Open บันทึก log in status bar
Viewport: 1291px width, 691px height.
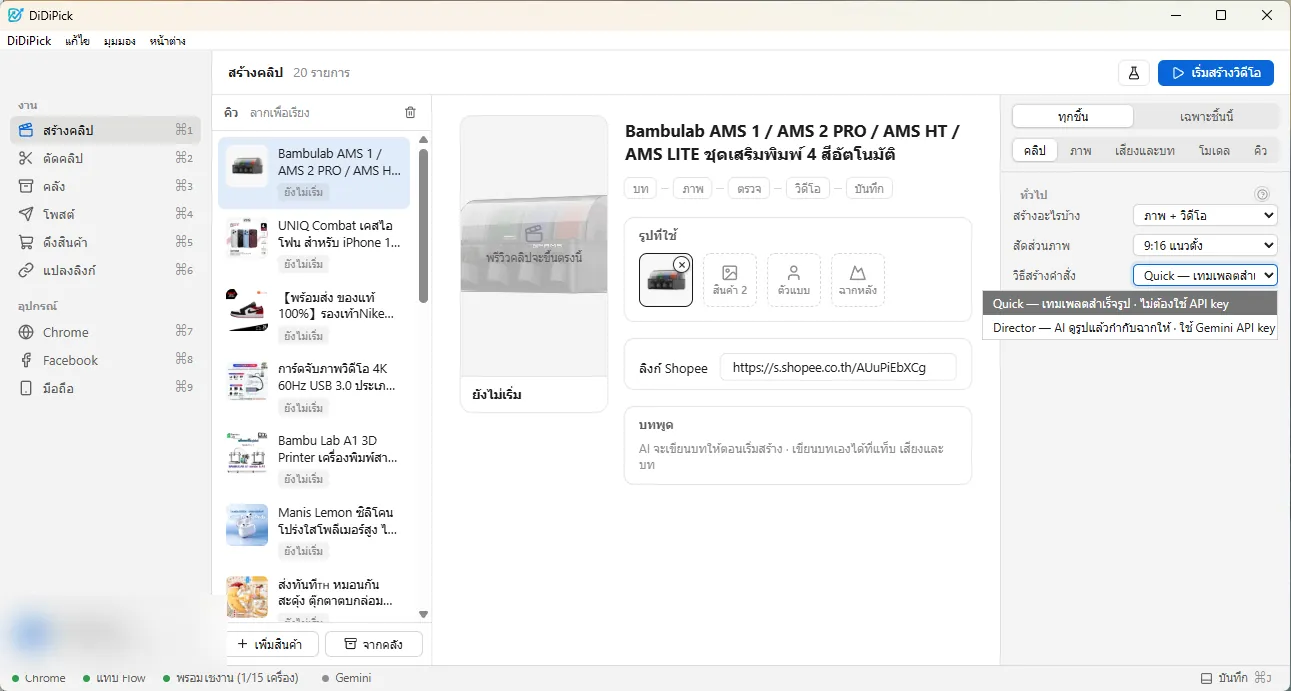(x=1236, y=678)
